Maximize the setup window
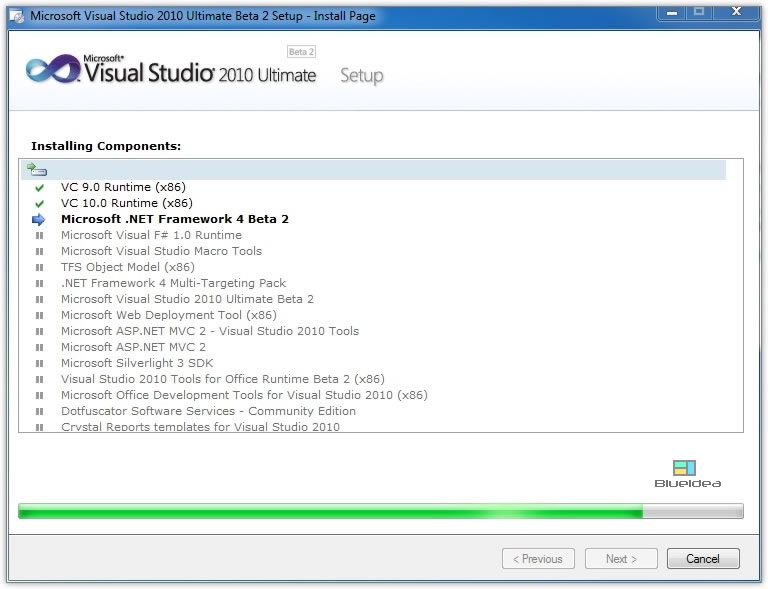The height and width of the screenshot is (589, 768). [x=699, y=12]
